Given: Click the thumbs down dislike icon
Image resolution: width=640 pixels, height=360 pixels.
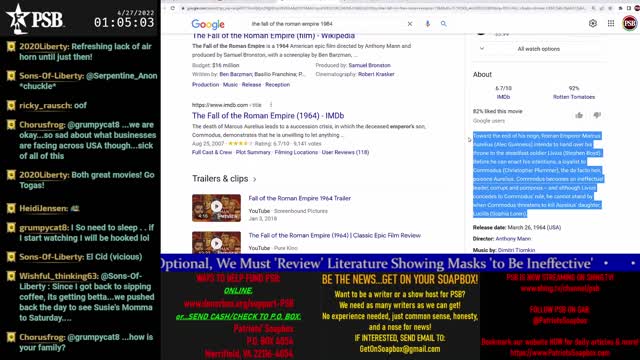Looking at the screenshot, I should click(x=597, y=116).
